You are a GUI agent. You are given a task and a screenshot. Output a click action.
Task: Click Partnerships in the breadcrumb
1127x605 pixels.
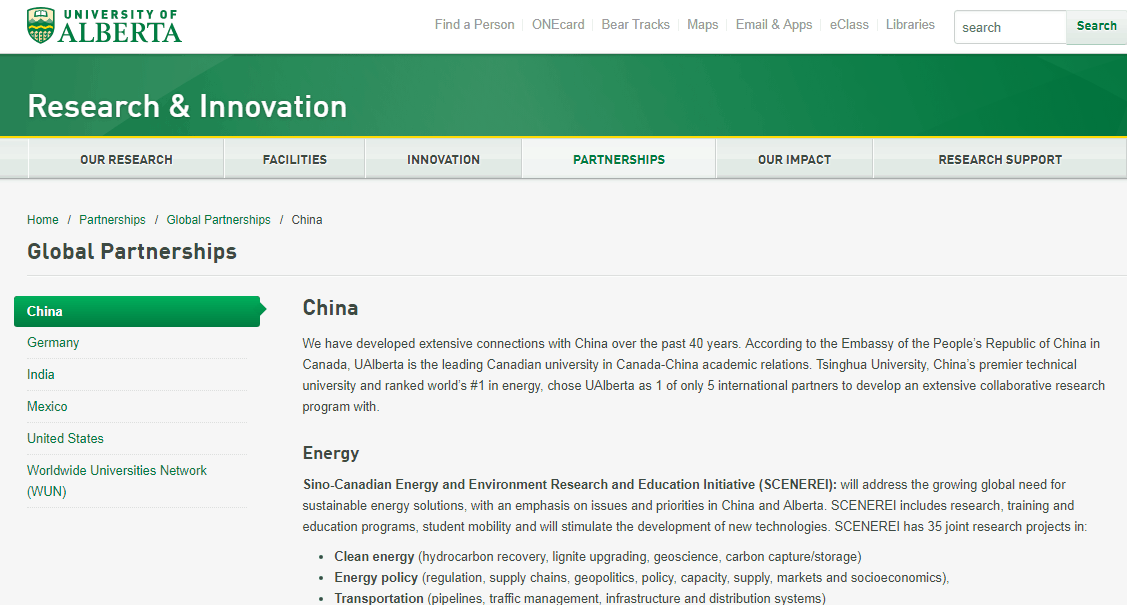click(112, 220)
